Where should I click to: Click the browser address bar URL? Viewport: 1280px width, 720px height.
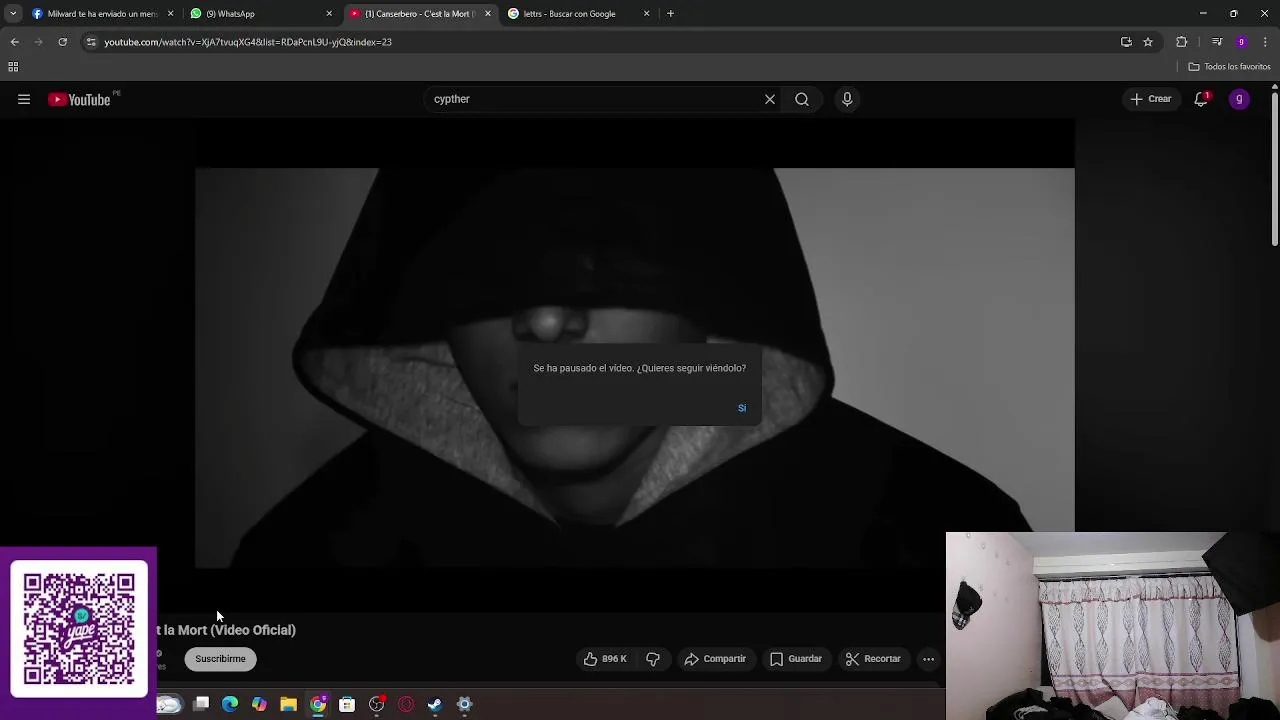pos(248,42)
